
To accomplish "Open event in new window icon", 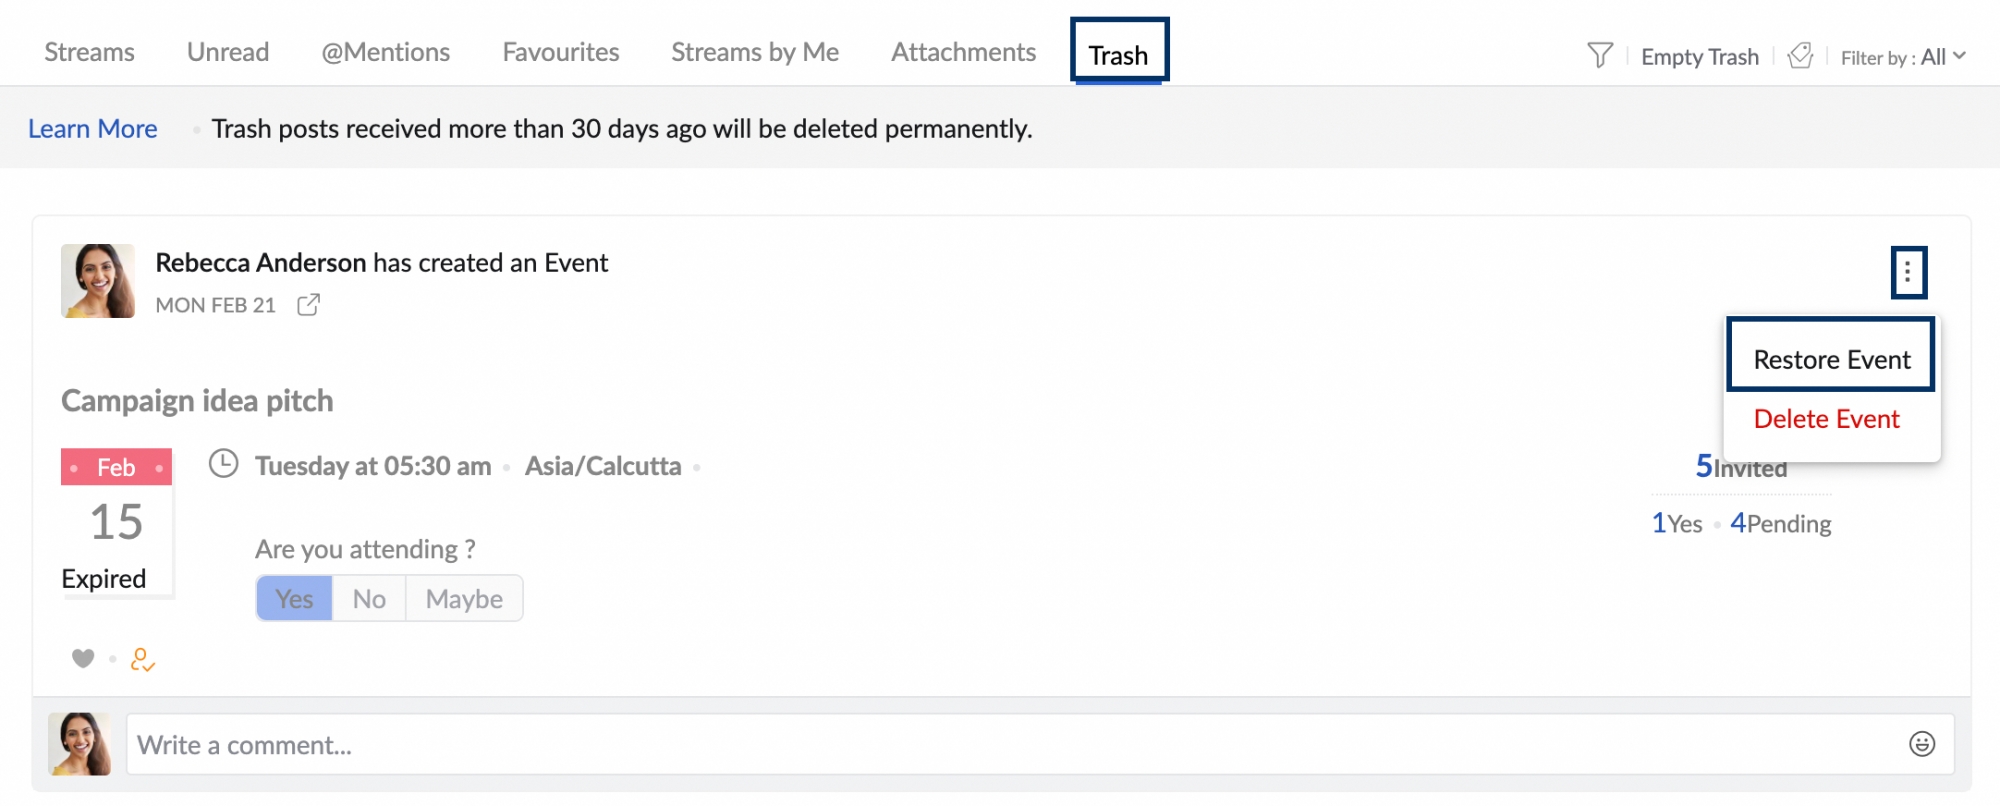I will (308, 305).
